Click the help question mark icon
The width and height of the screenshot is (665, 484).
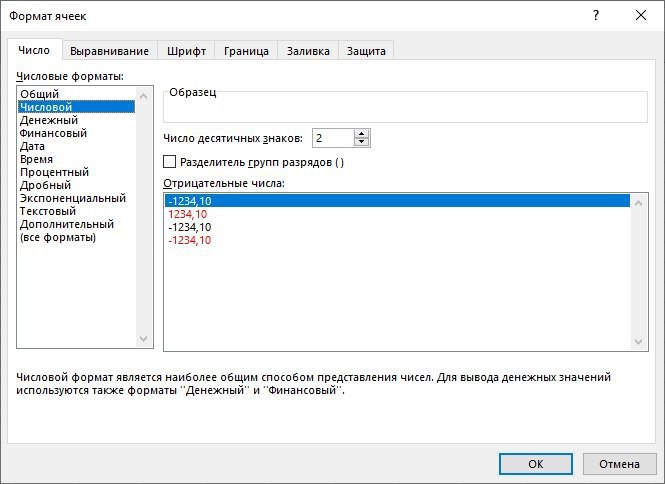[x=596, y=16]
